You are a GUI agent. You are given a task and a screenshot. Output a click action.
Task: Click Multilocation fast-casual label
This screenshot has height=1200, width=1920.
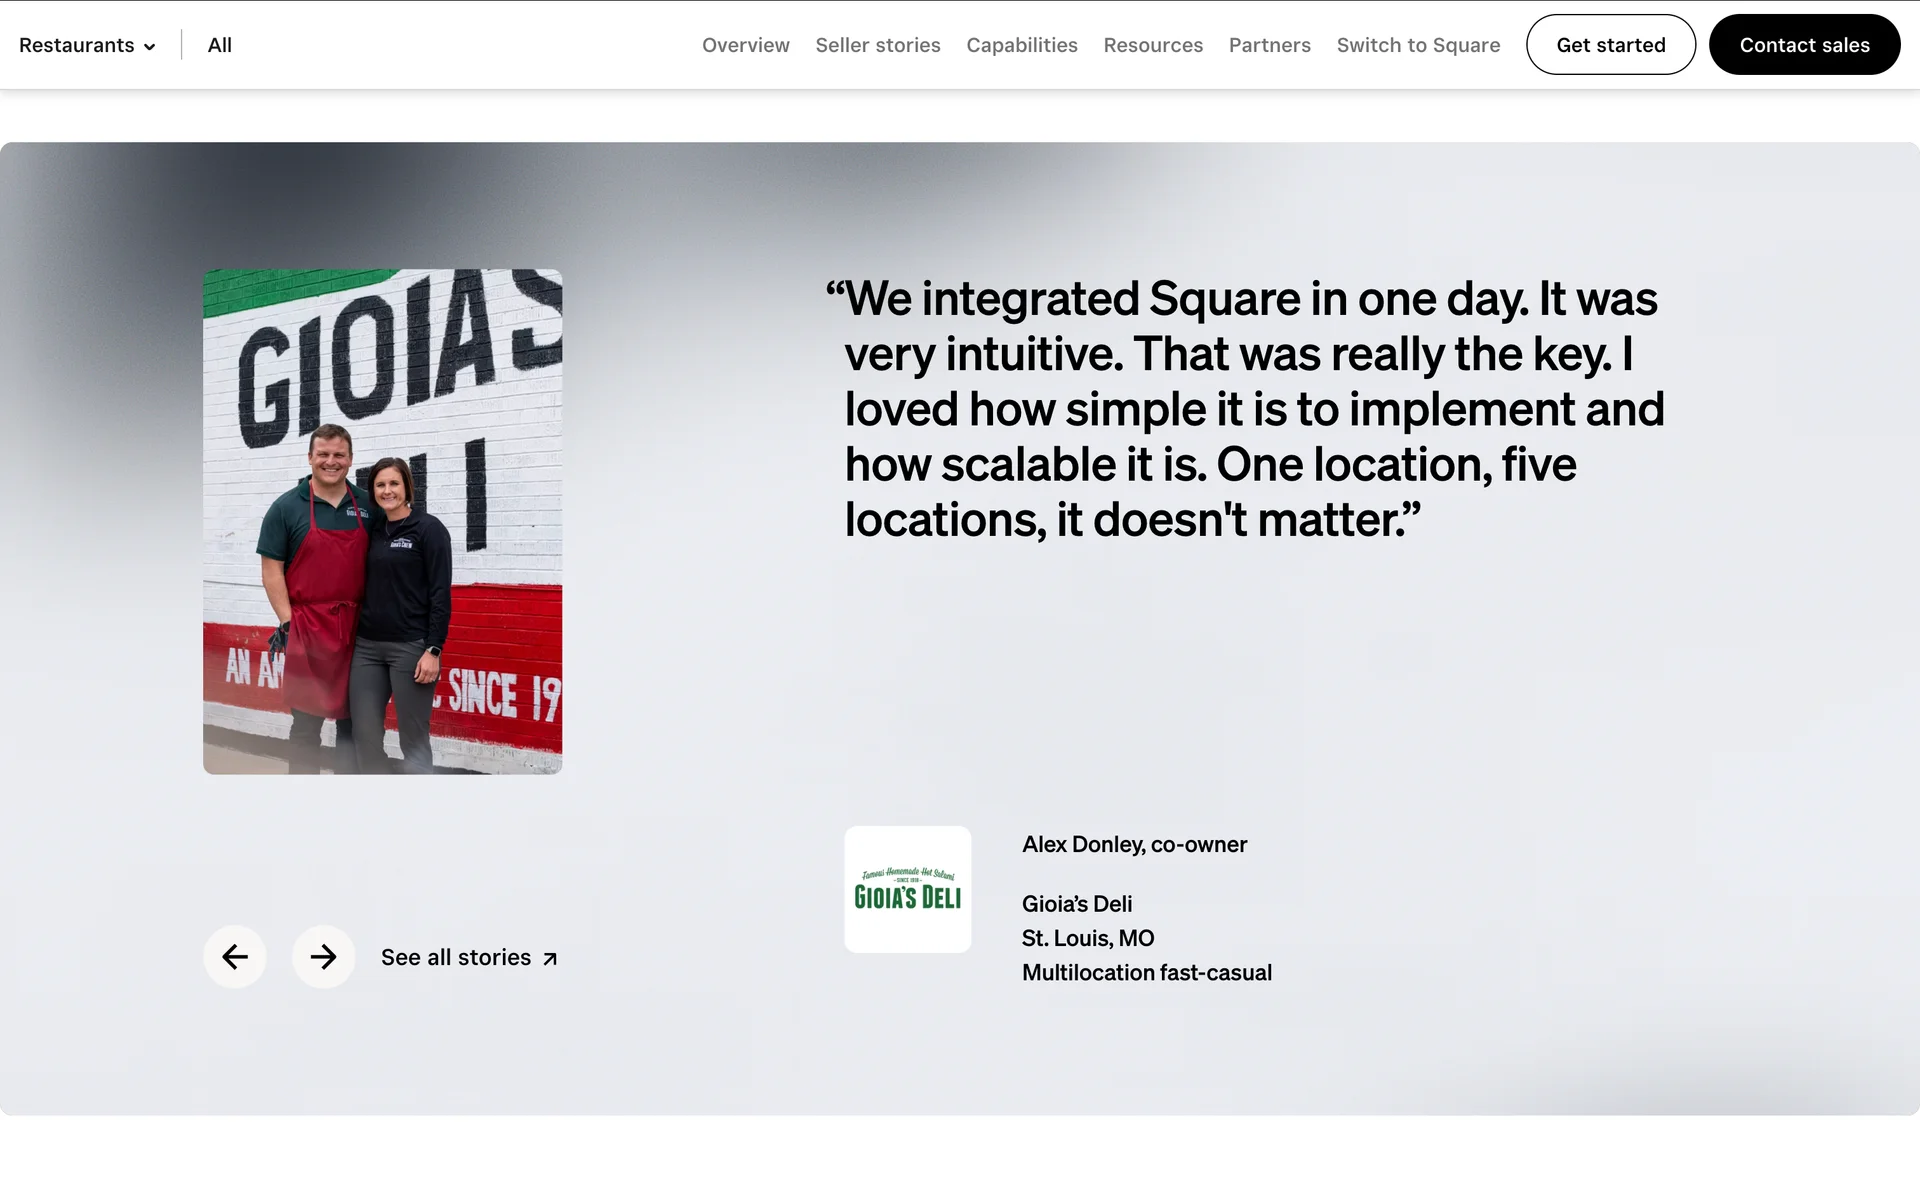click(1146, 972)
